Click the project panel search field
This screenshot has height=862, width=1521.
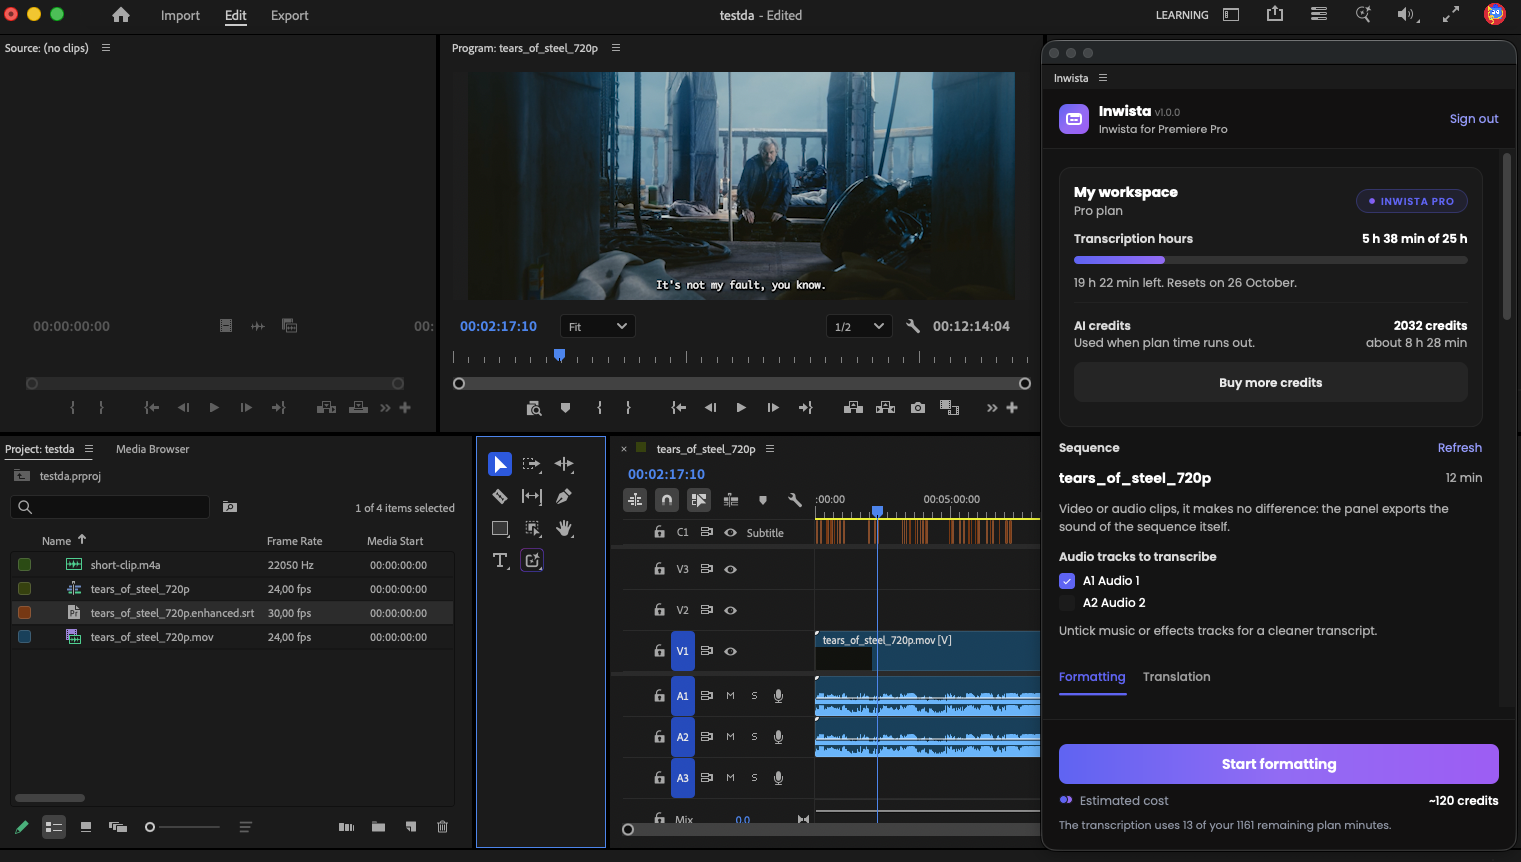click(x=110, y=507)
